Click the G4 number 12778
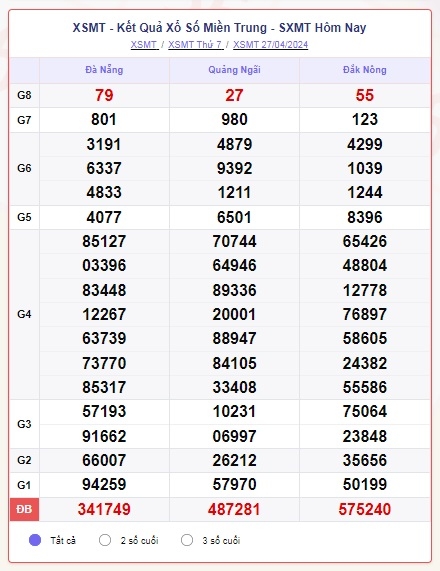The width and height of the screenshot is (440, 571). pyautogui.click(x=365, y=290)
